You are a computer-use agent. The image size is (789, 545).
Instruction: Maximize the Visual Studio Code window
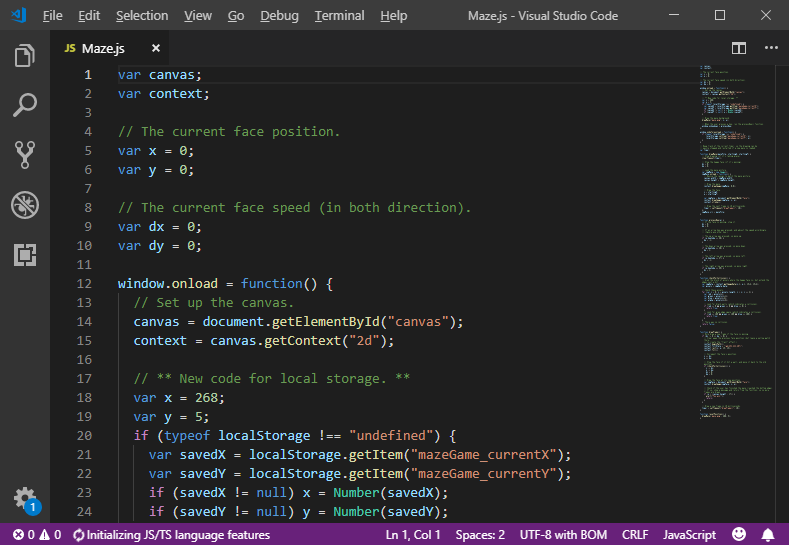pyautogui.click(x=720, y=15)
